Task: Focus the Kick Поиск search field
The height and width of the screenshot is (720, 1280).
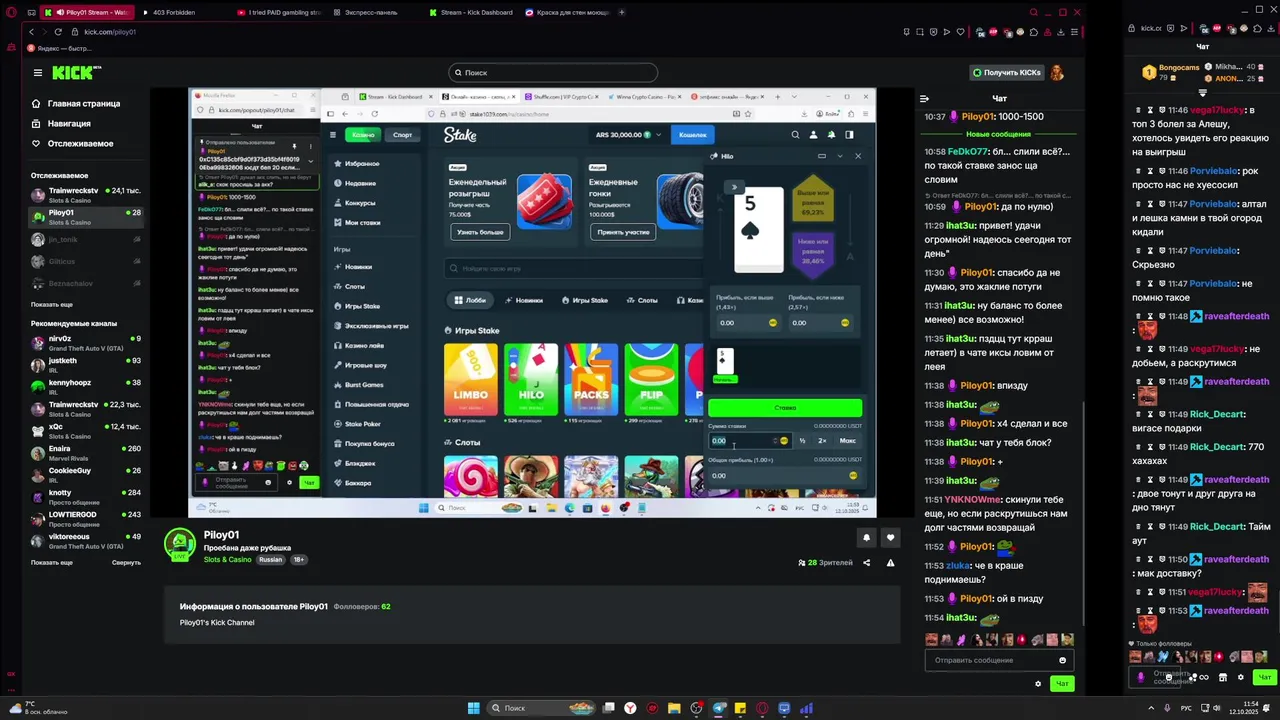Action: (553, 72)
